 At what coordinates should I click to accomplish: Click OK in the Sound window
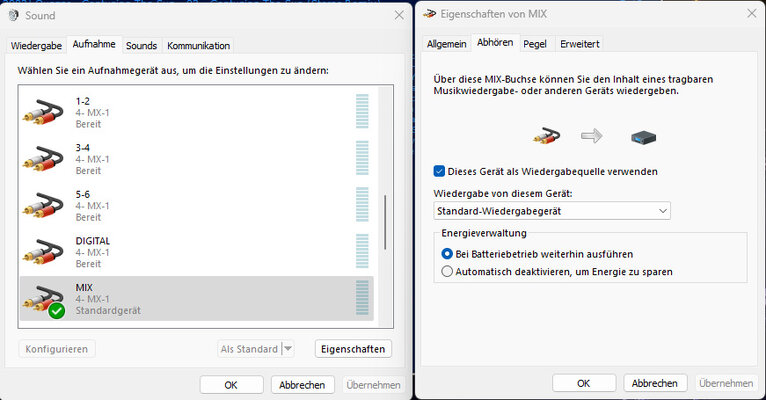[x=231, y=385]
